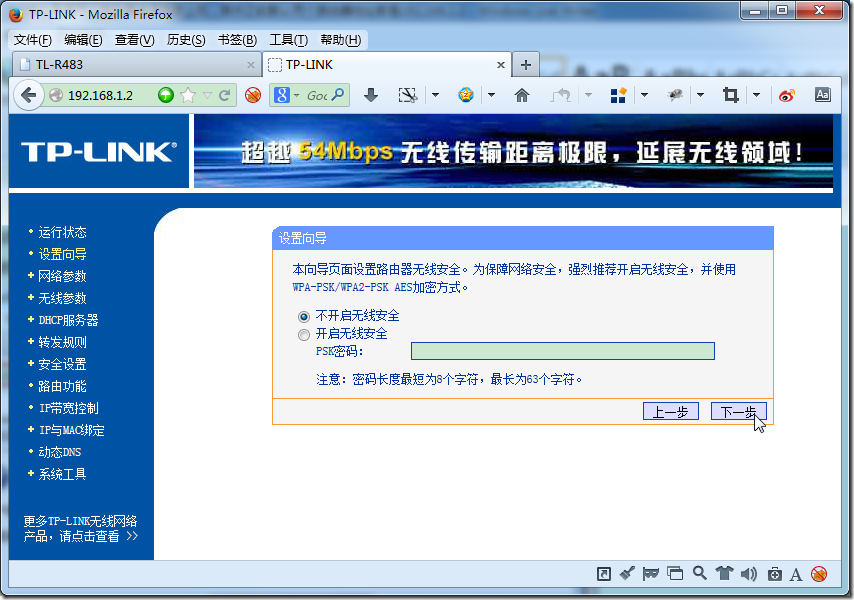Bookmark this page with the star icon
854x600 pixels.
[x=188, y=95]
